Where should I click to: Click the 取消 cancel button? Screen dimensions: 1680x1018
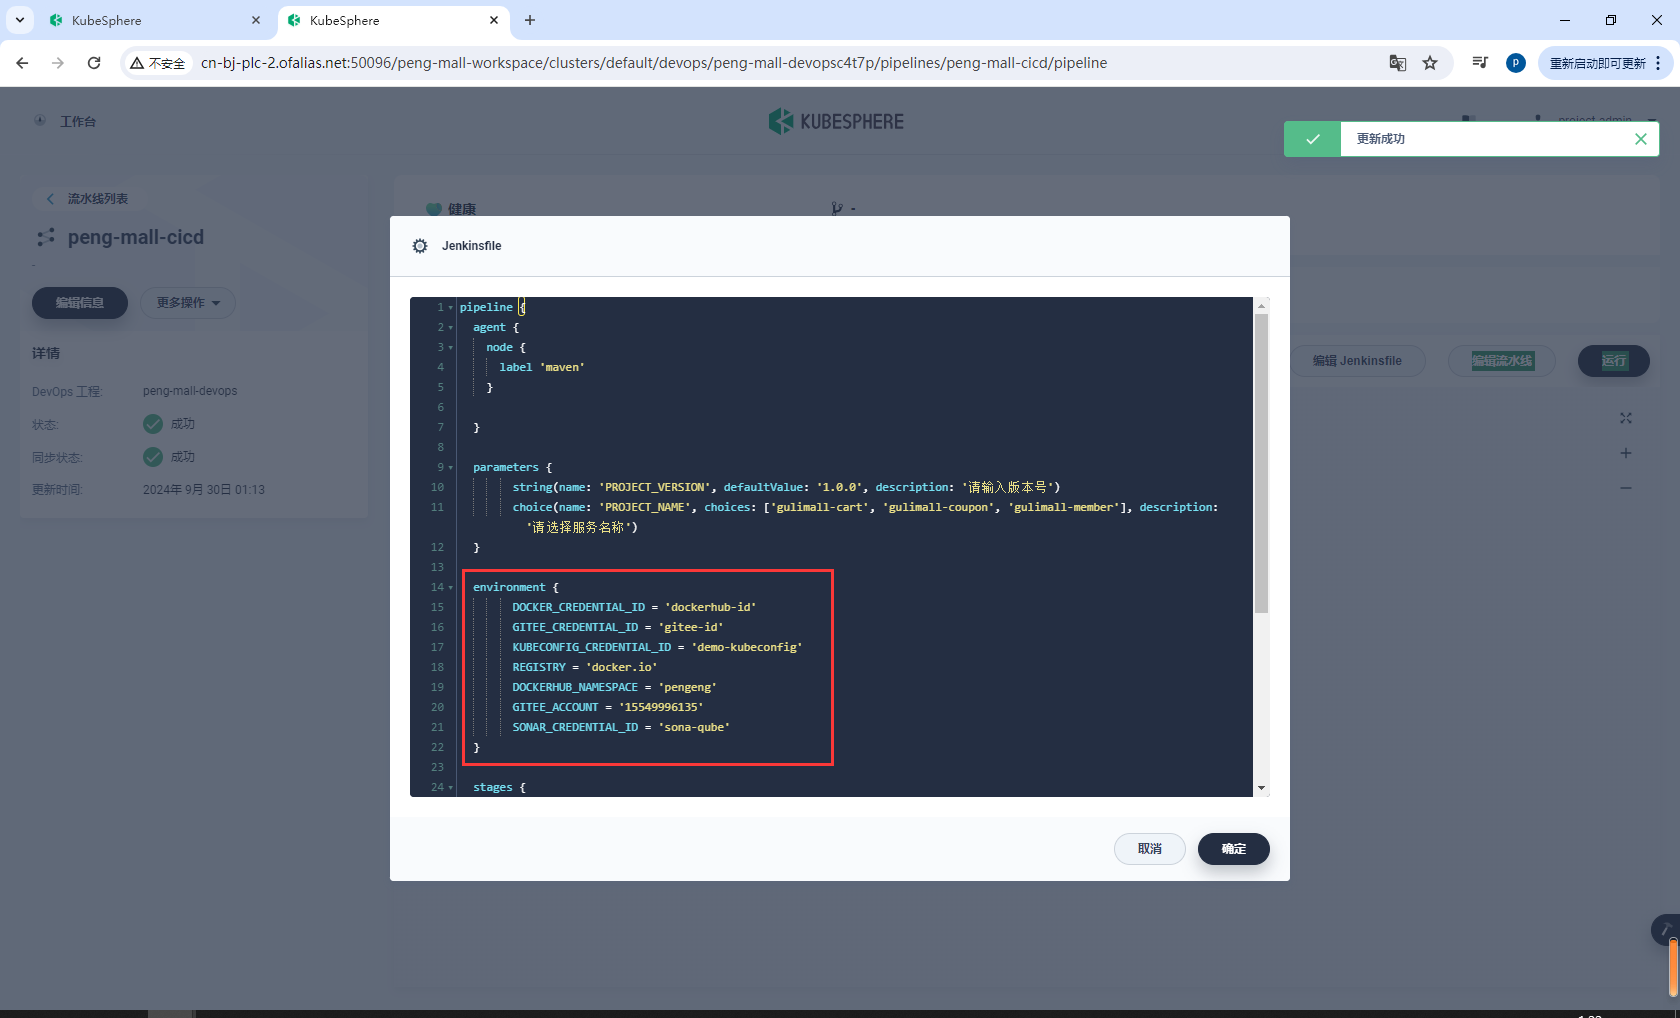pyautogui.click(x=1150, y=849)
